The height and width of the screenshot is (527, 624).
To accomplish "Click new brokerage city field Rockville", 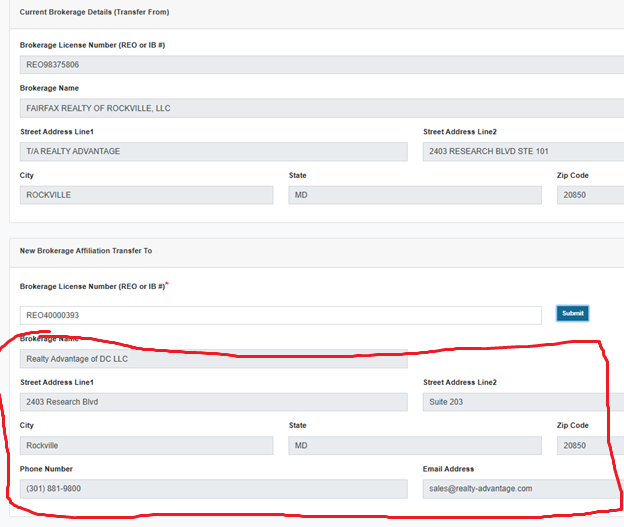I will point(146,446).
